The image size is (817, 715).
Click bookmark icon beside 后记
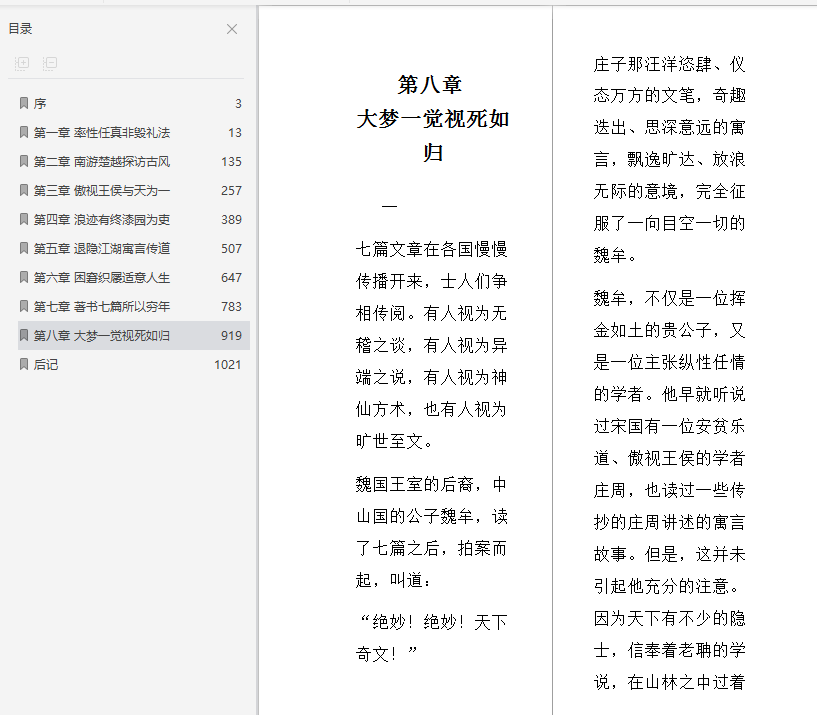coord(23,364)
